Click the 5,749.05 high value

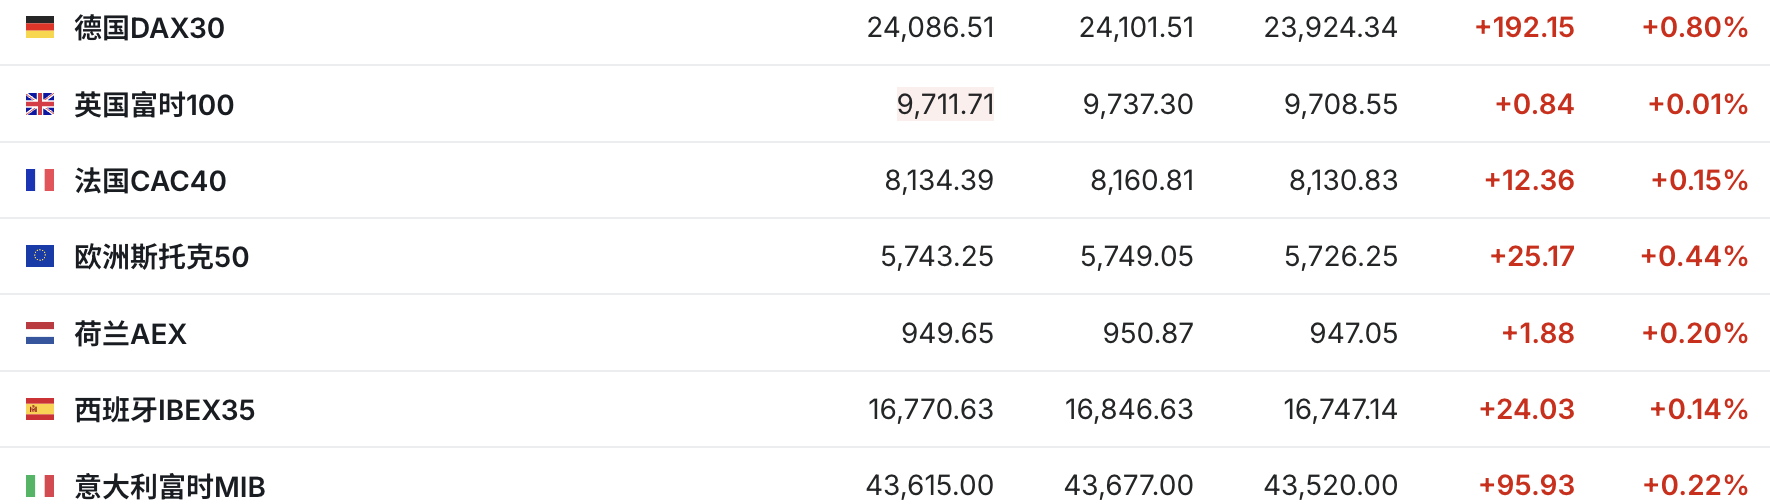click(x=1136, y=256)
